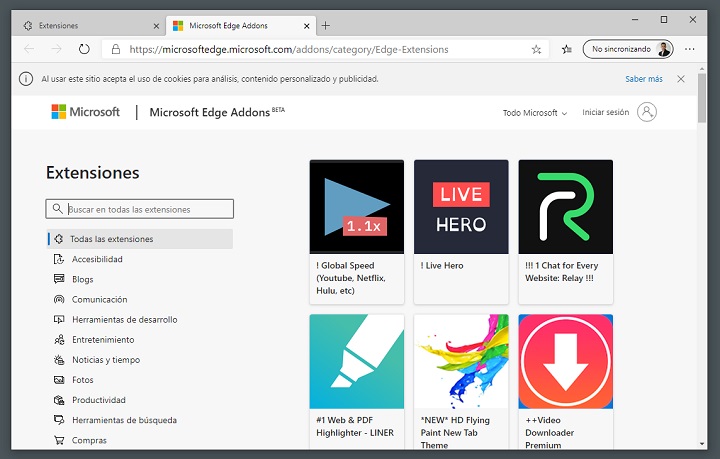Open the LINER highlighter extension thumbnail

357,361
